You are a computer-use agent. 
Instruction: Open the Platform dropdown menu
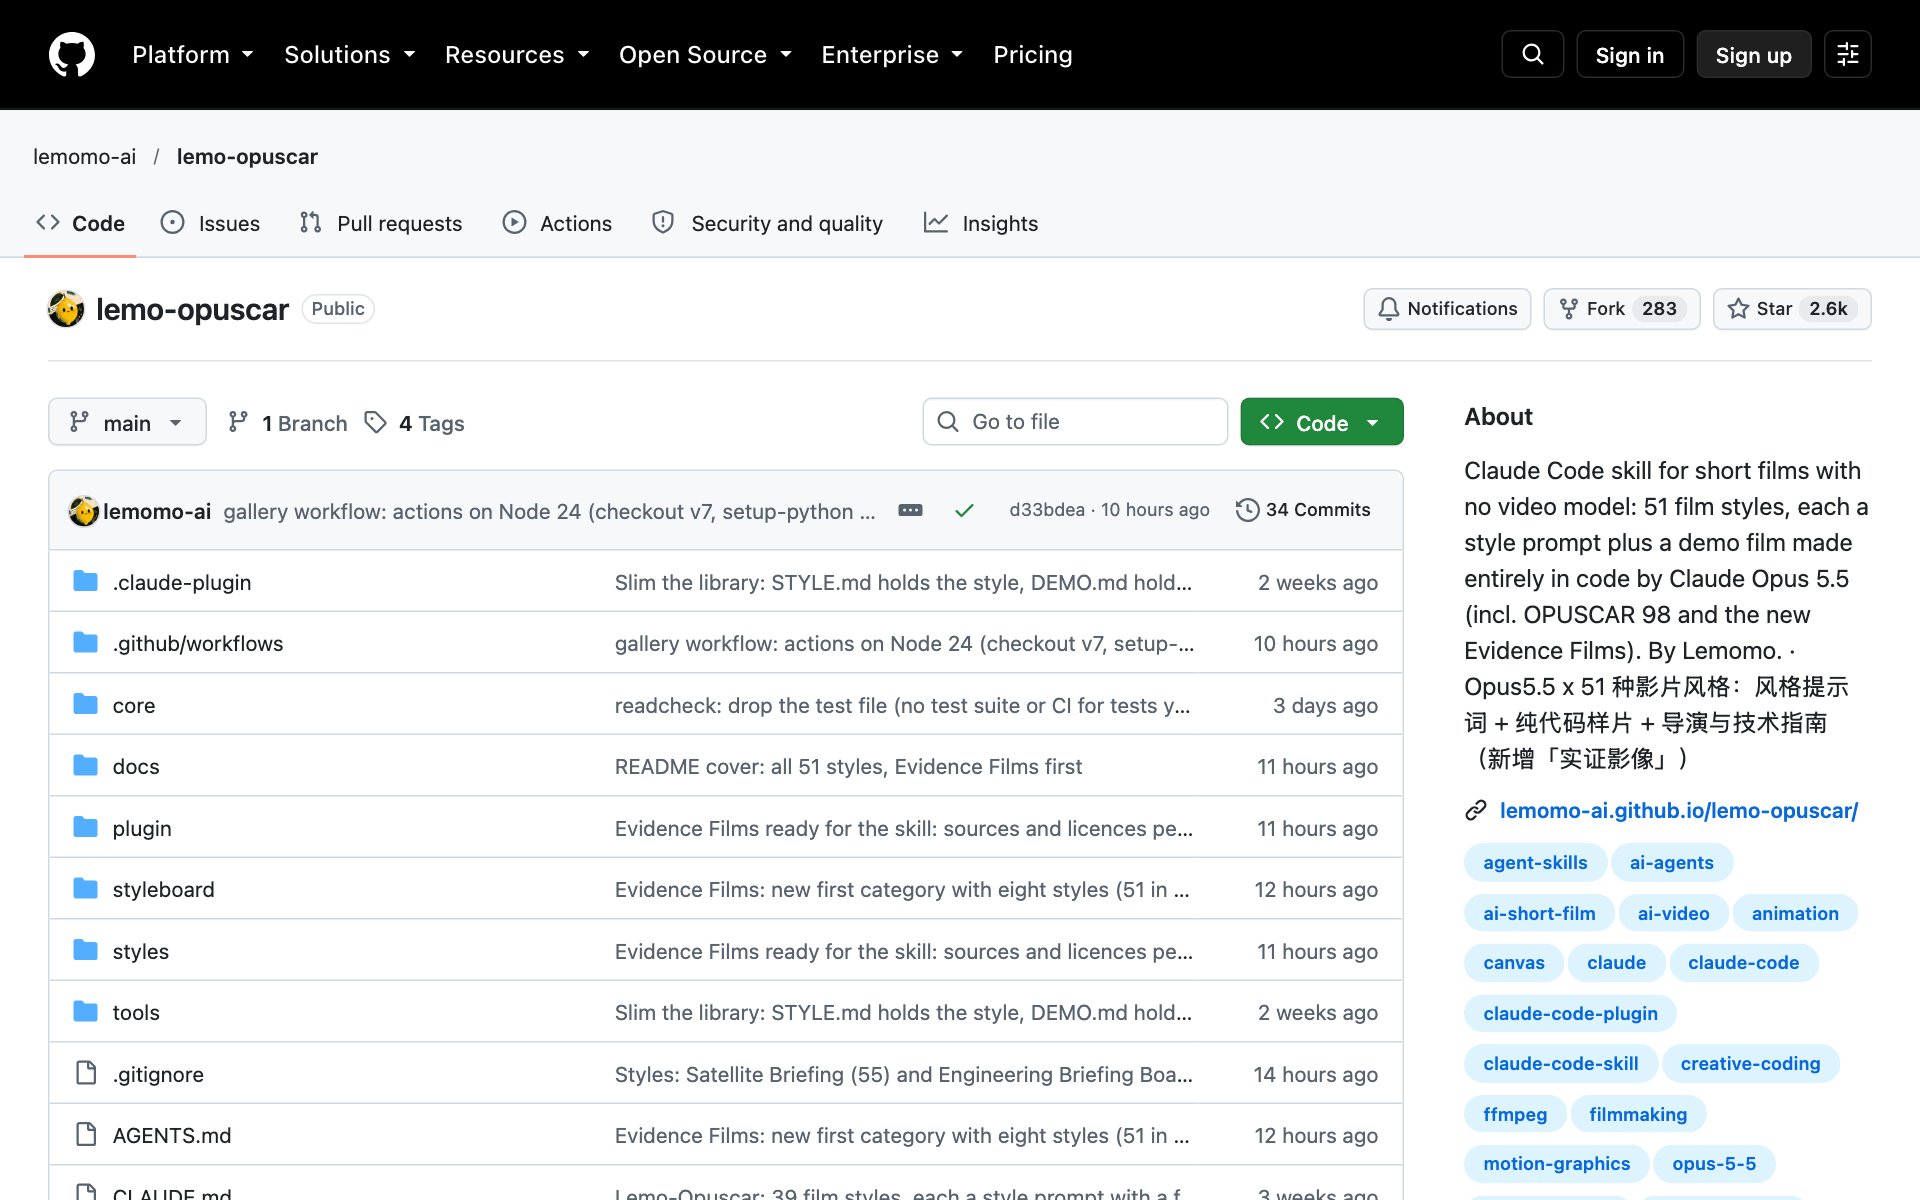pos(193,54)
